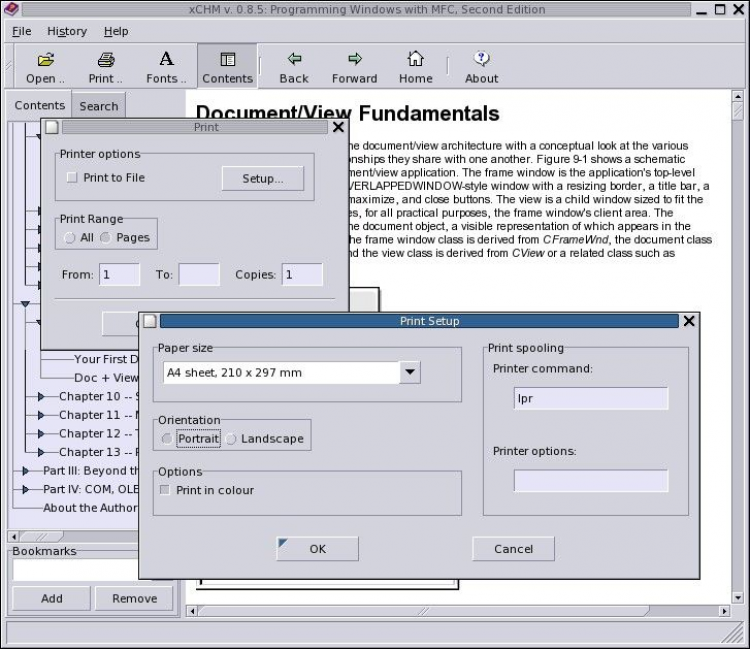Click the document vertical scrollbar up arrow
This screenshot has height=649, width=750.
[738, 96]
